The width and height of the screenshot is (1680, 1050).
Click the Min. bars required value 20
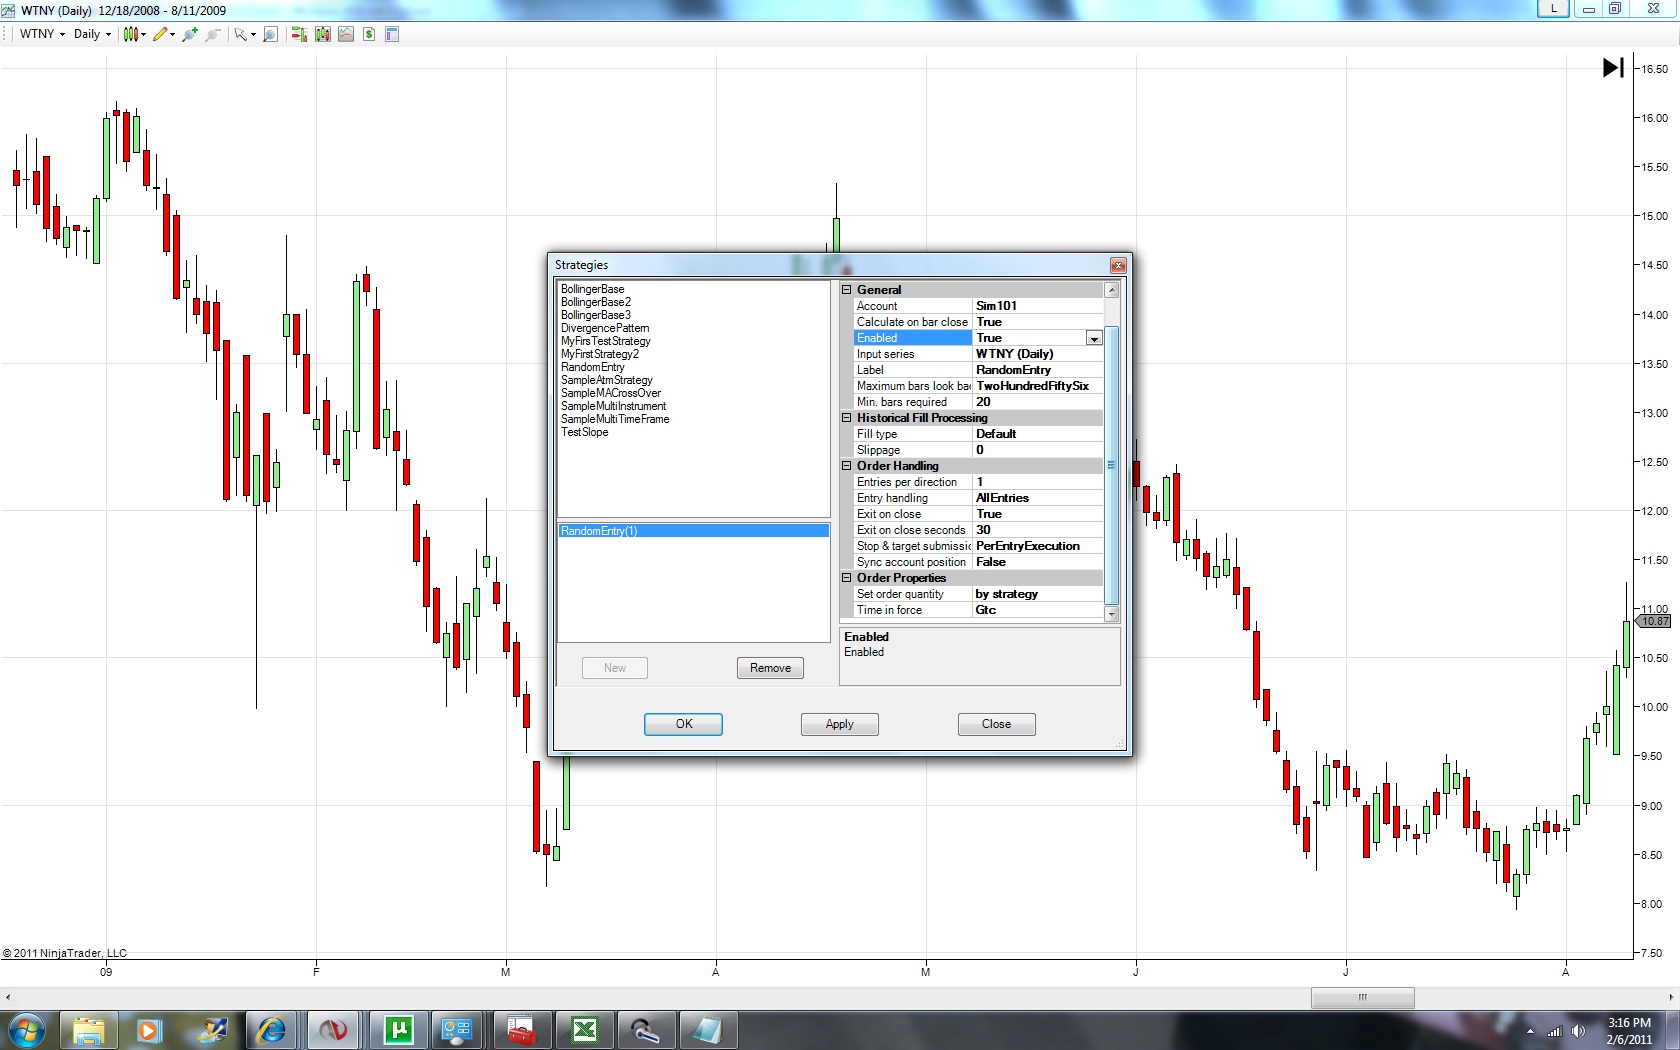[1038, 402]
